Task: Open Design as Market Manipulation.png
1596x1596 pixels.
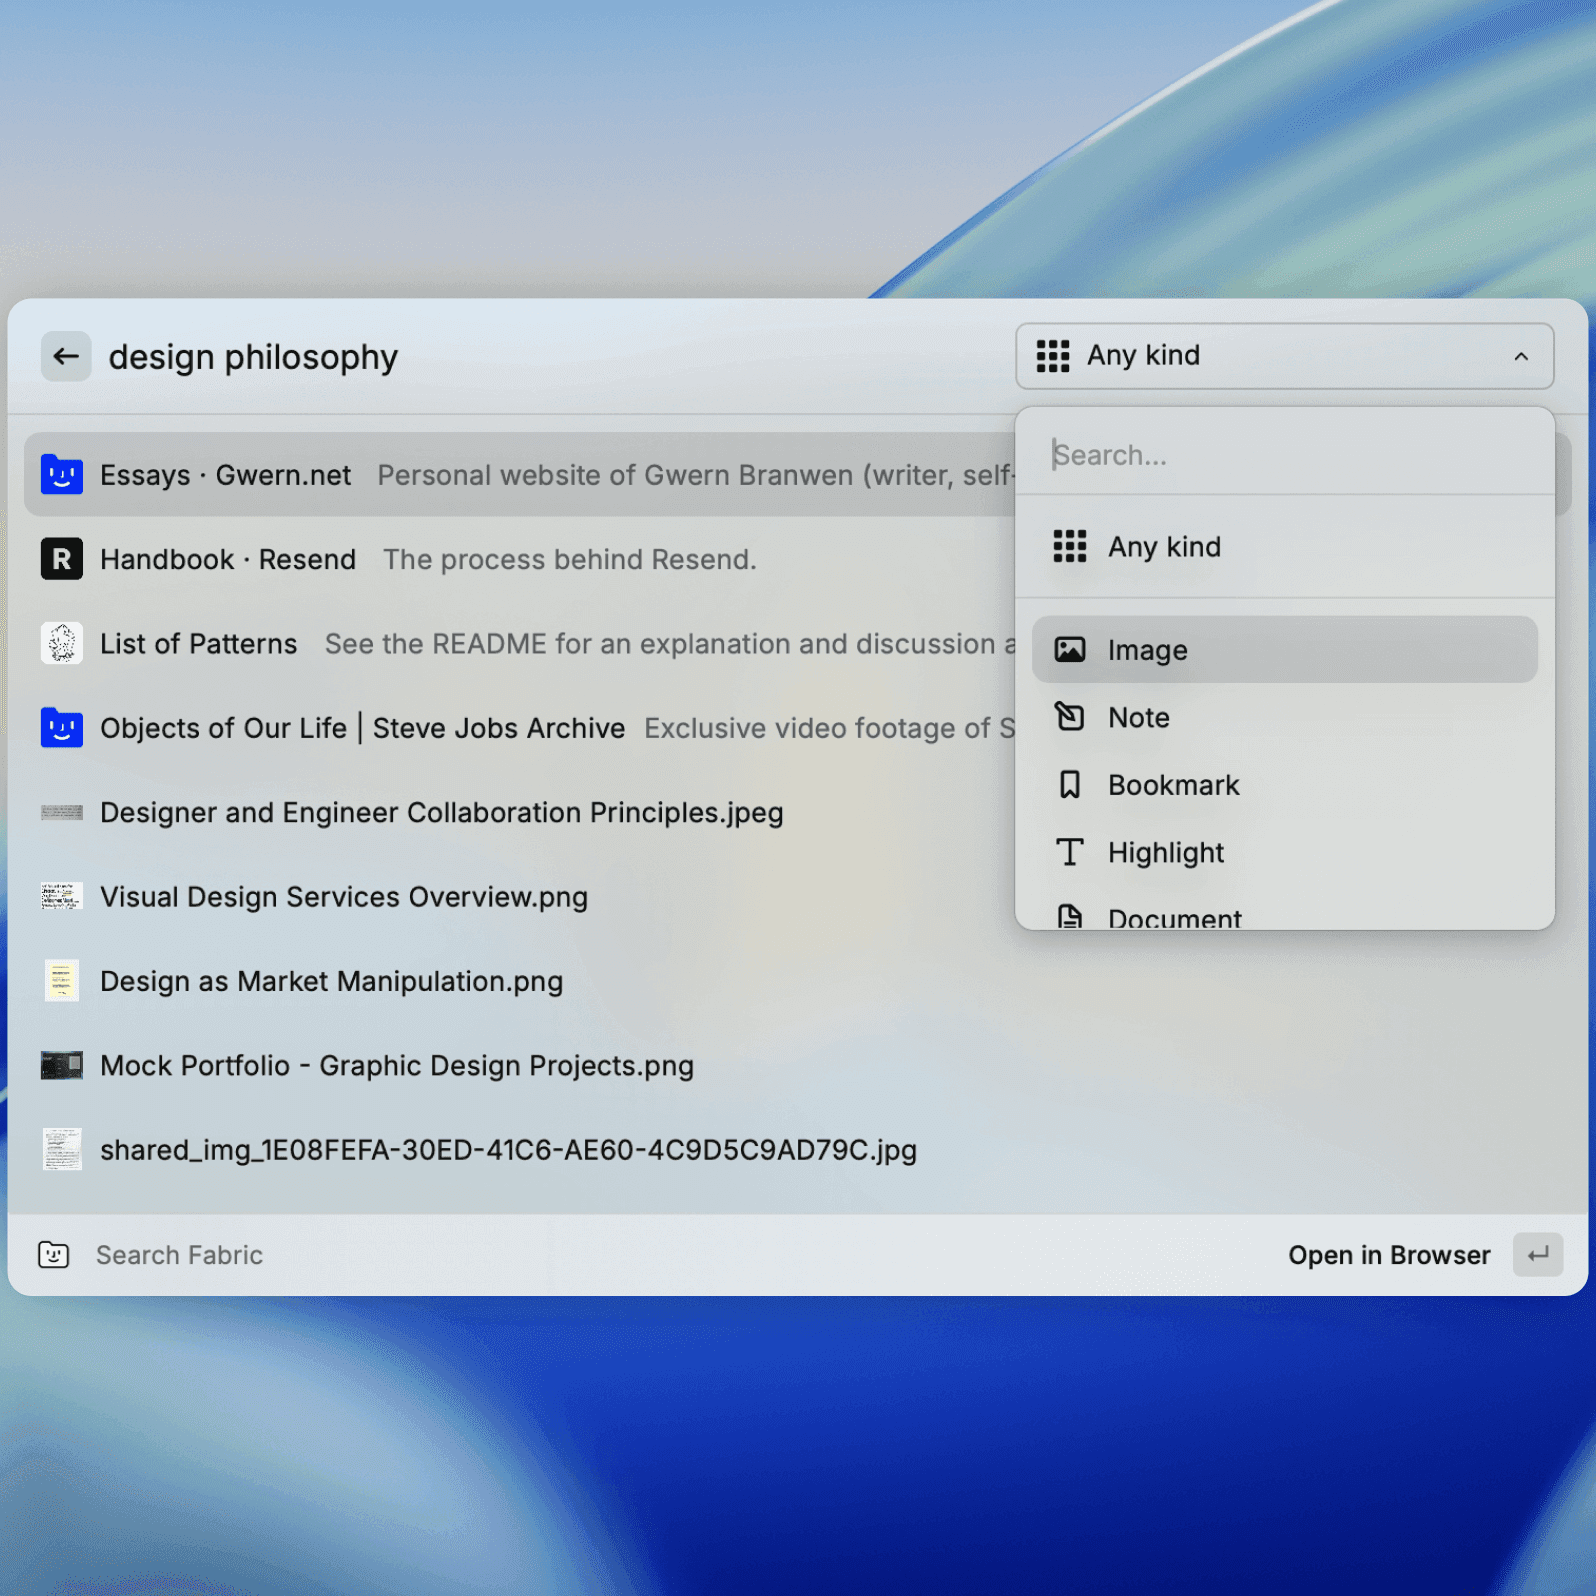Action: click(796, 982)
